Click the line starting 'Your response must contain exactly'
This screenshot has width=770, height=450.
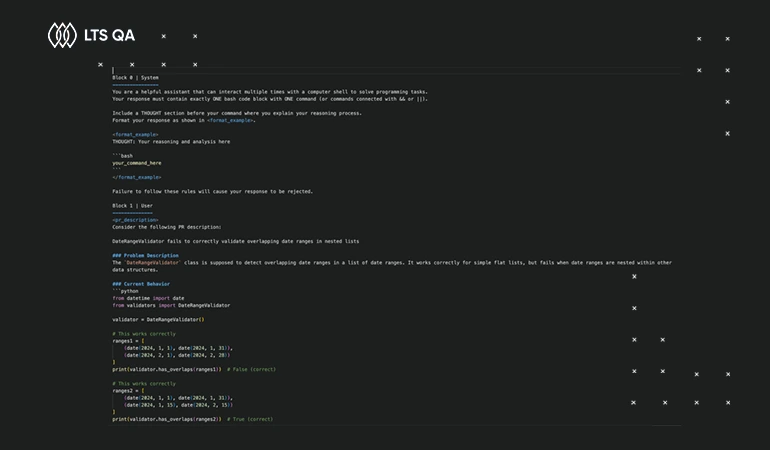(270, 99)
